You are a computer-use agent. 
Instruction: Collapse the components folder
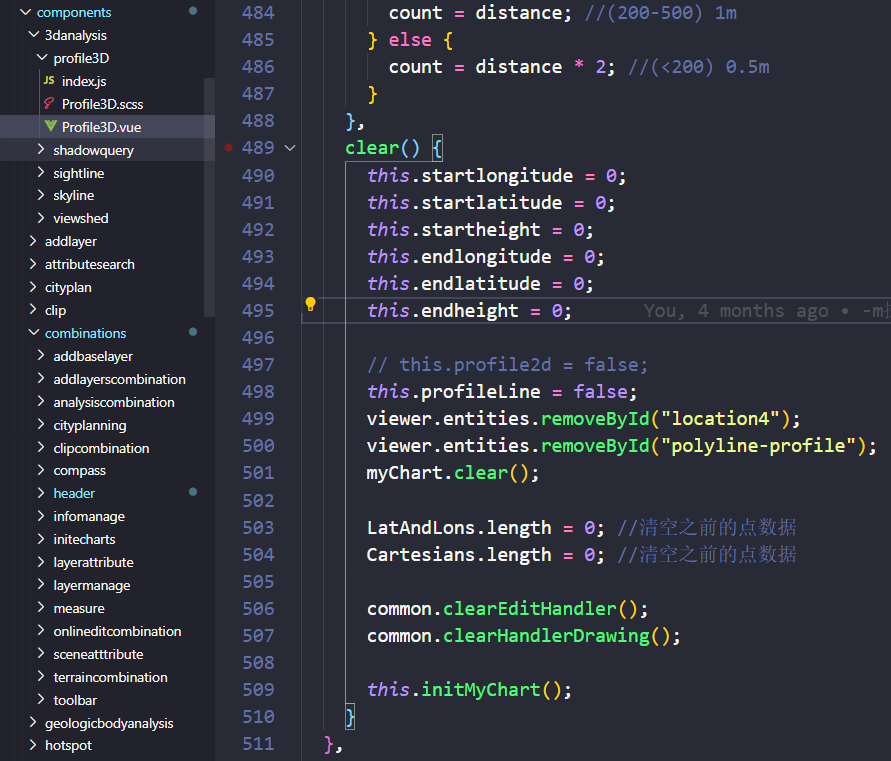coord(25,12)
